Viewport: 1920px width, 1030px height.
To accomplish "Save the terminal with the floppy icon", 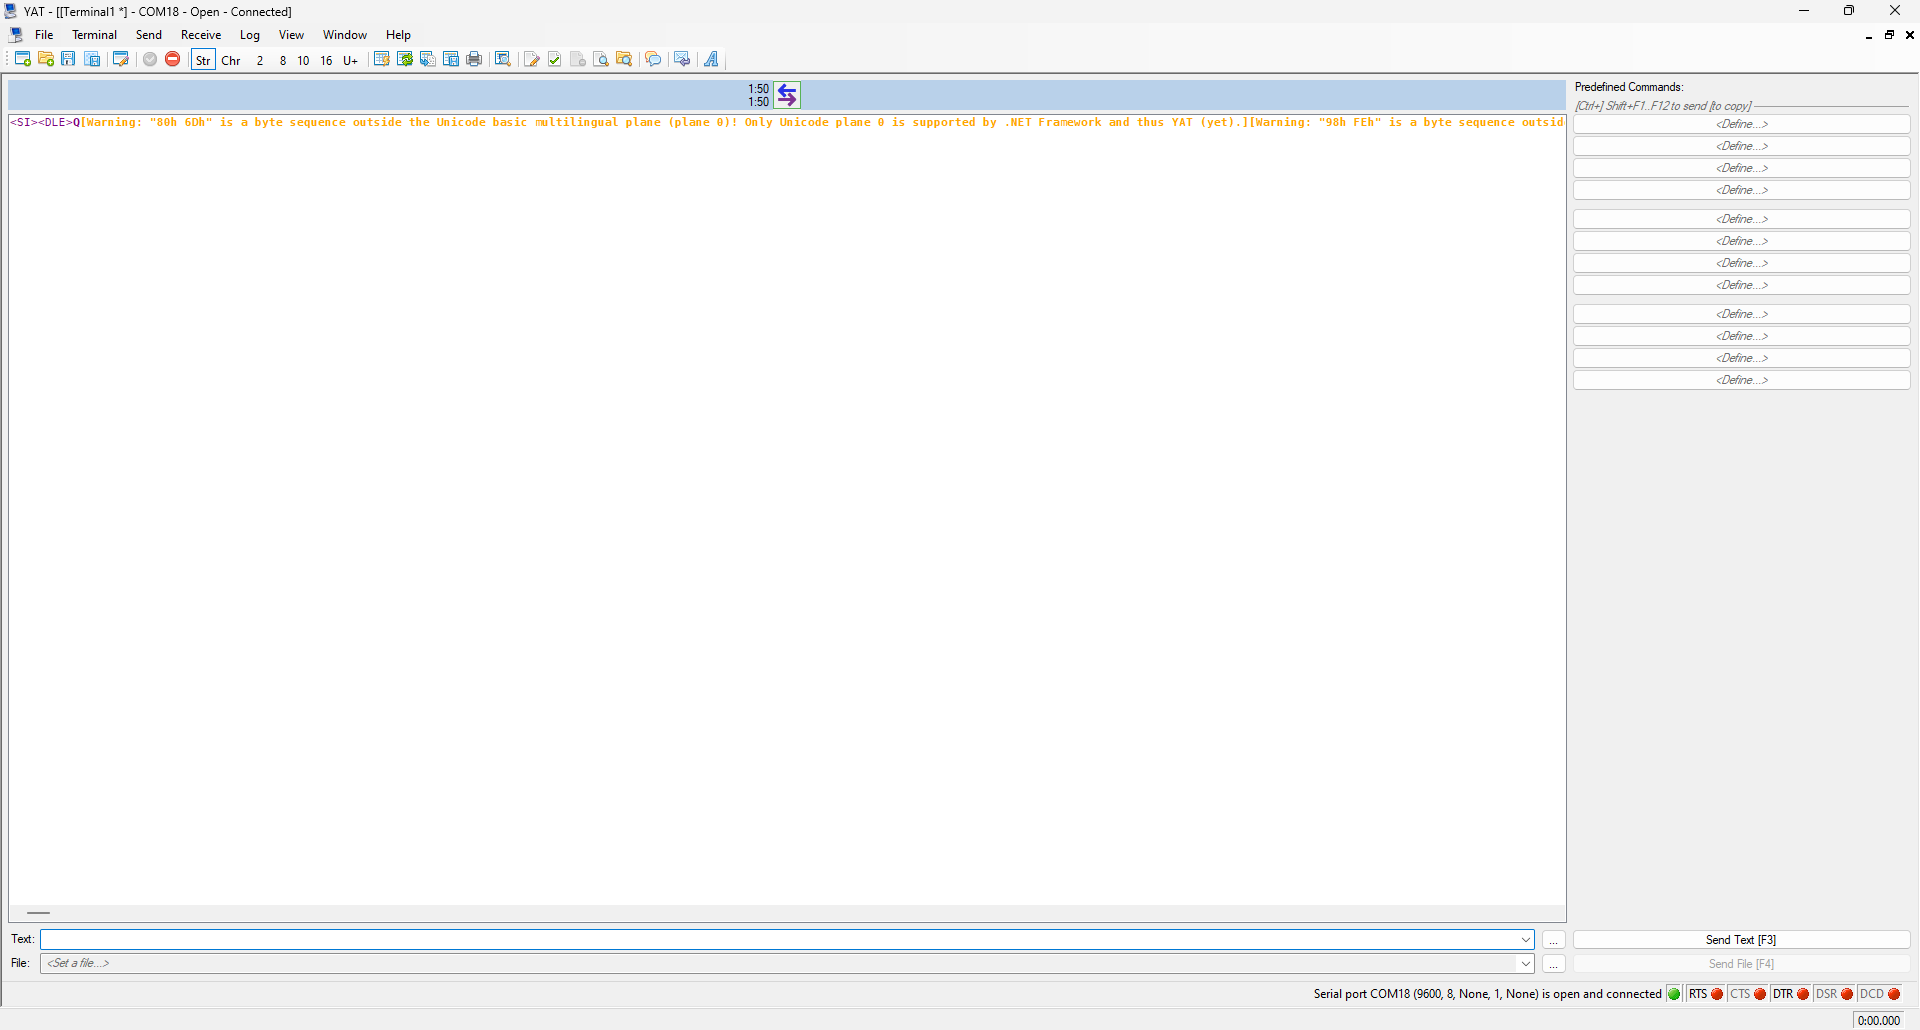I will pyautogui.click(x=68, y=59).
